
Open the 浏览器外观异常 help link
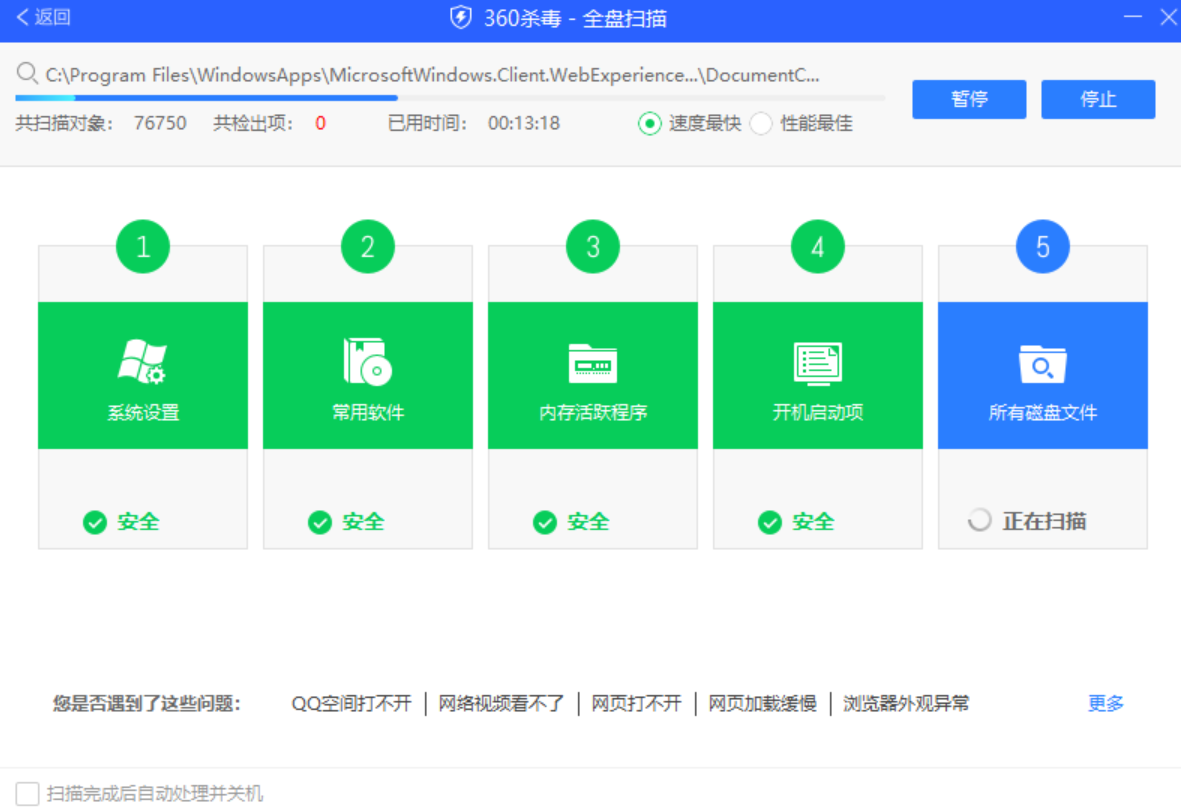(x=906, y=703)
